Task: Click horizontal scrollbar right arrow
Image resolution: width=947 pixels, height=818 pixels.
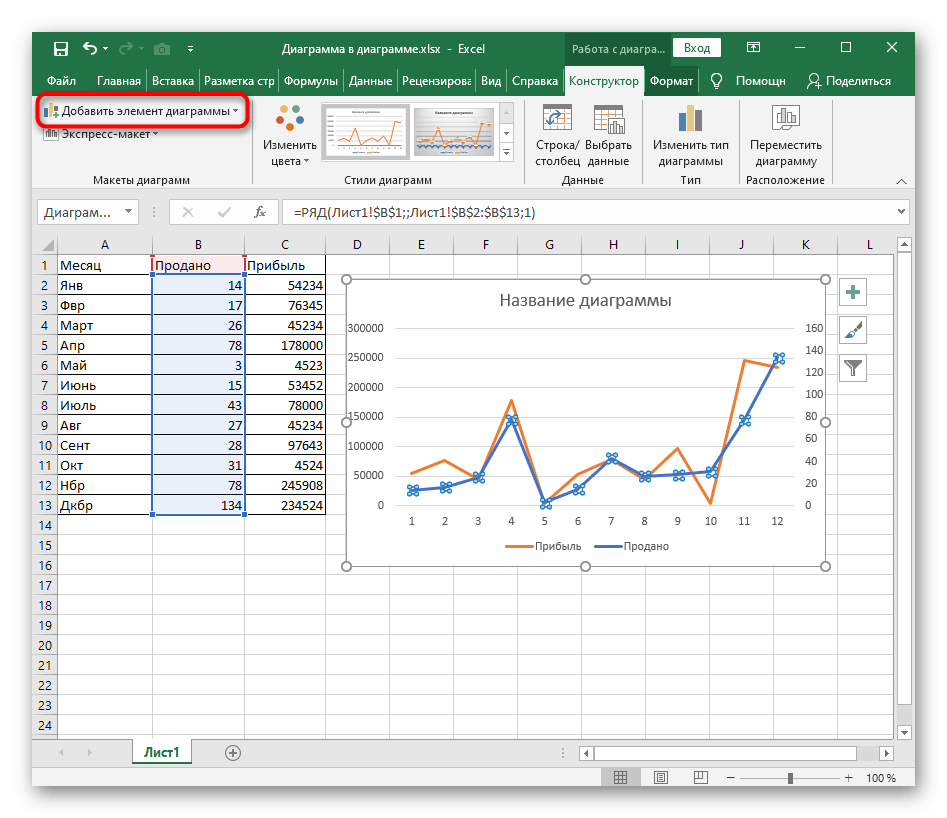Action: (887, 753)
